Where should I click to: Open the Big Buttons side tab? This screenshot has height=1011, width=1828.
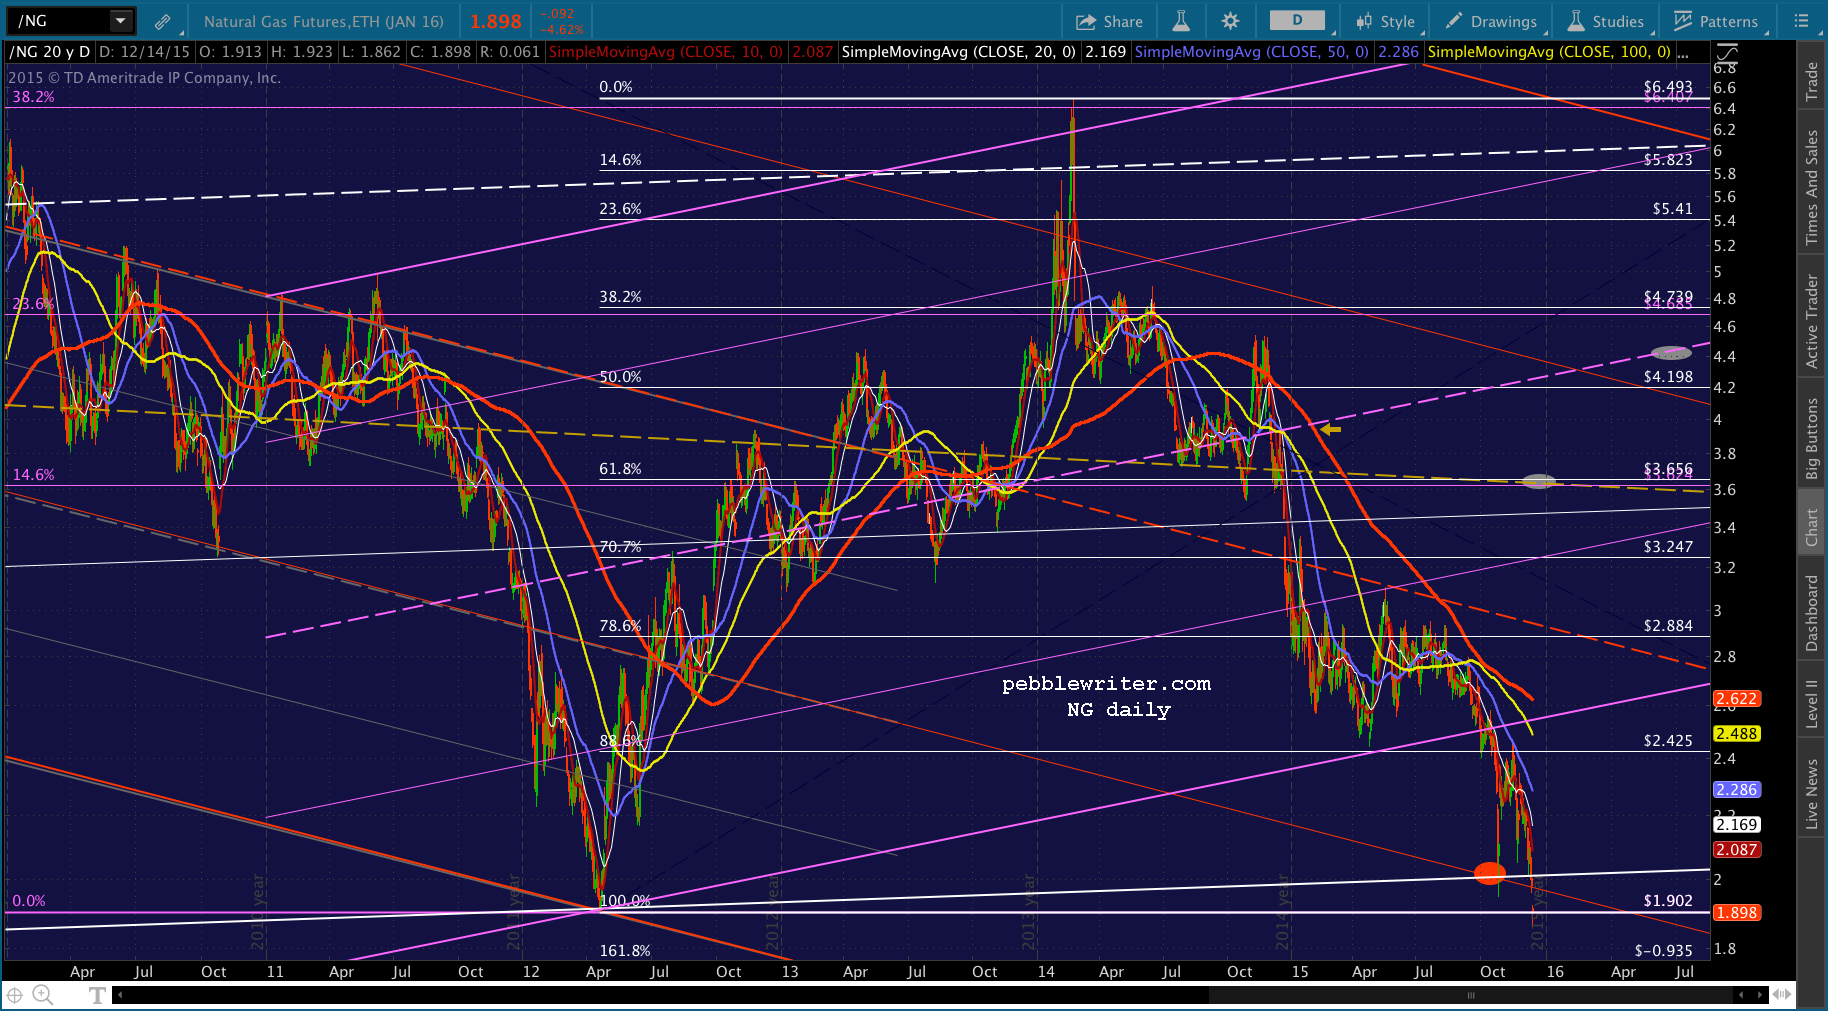pyautogui.click(x=1812, y=439)
